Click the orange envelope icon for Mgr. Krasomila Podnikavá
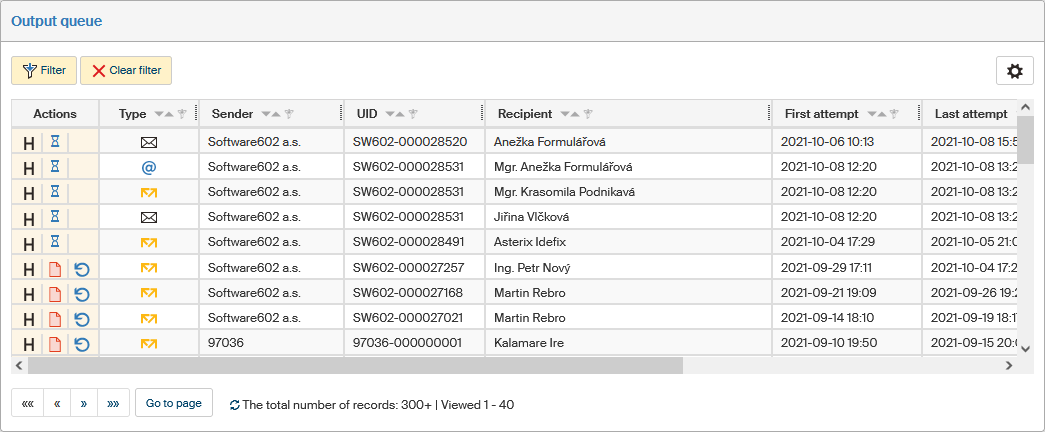Viewport: 1045px width, 432px height. [x=149, y=192]
